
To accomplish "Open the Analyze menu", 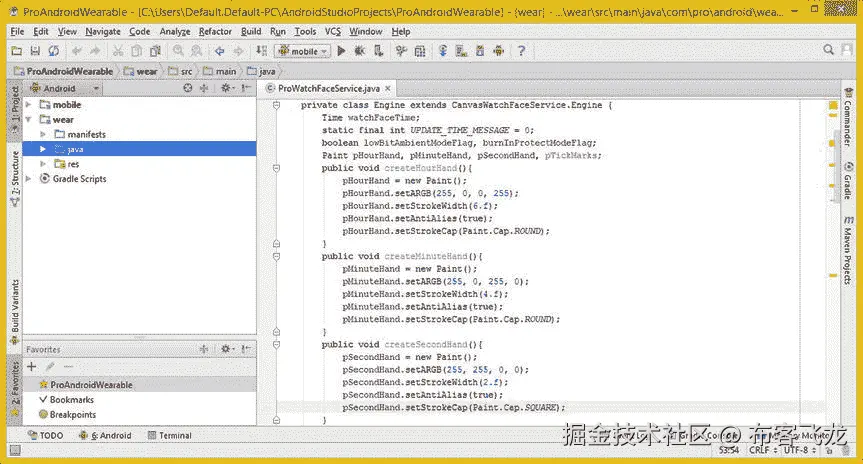I will point(175,31).
